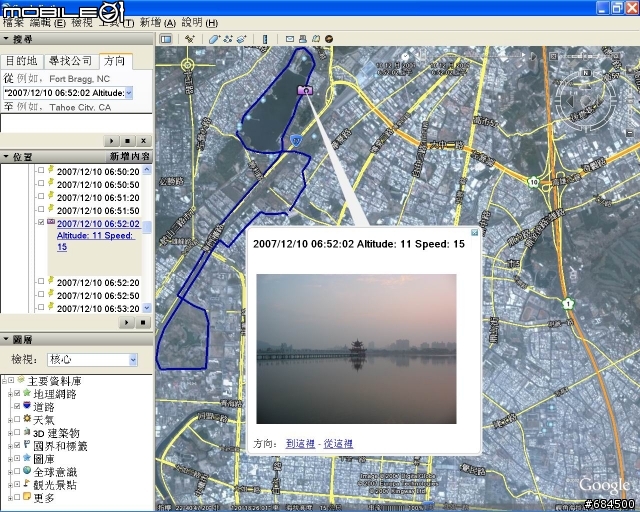Click the green star icon of 地理網路
This screenshot has width=640, height=512.
27,392
